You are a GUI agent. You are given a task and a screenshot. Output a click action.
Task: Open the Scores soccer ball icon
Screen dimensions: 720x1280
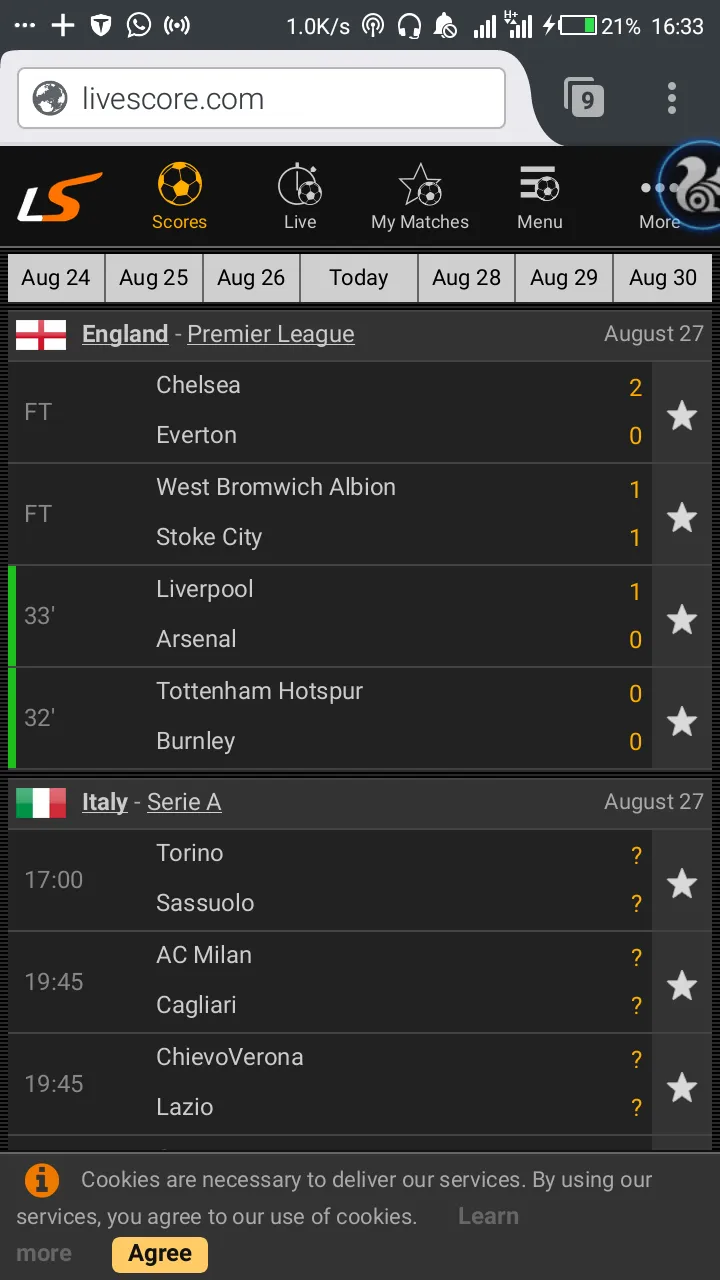click(180, 186)
